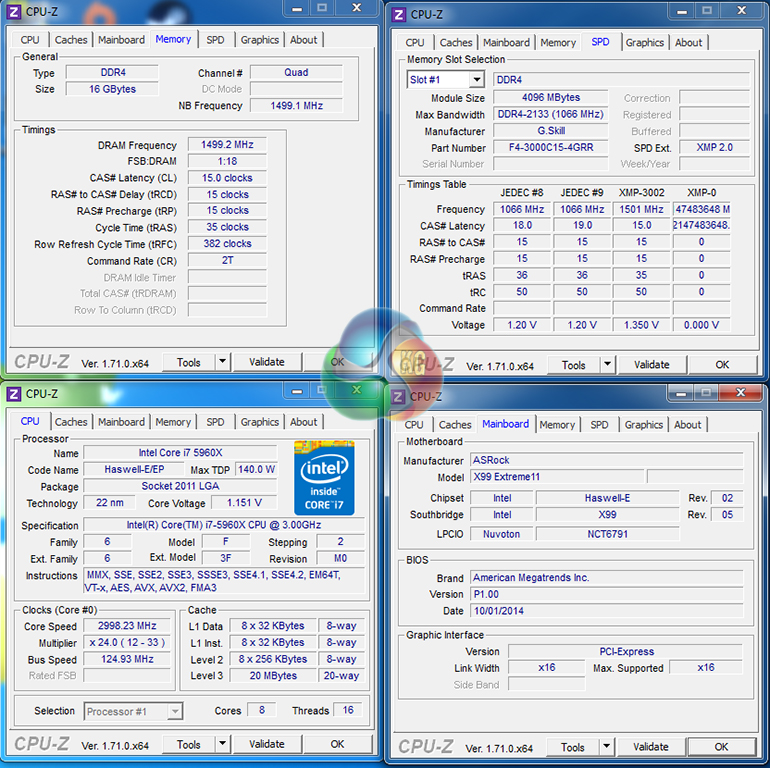Click Validate button in Mainboard window
Image resolution: width=770 pixels, height=768 pixels.
[651, 747]
